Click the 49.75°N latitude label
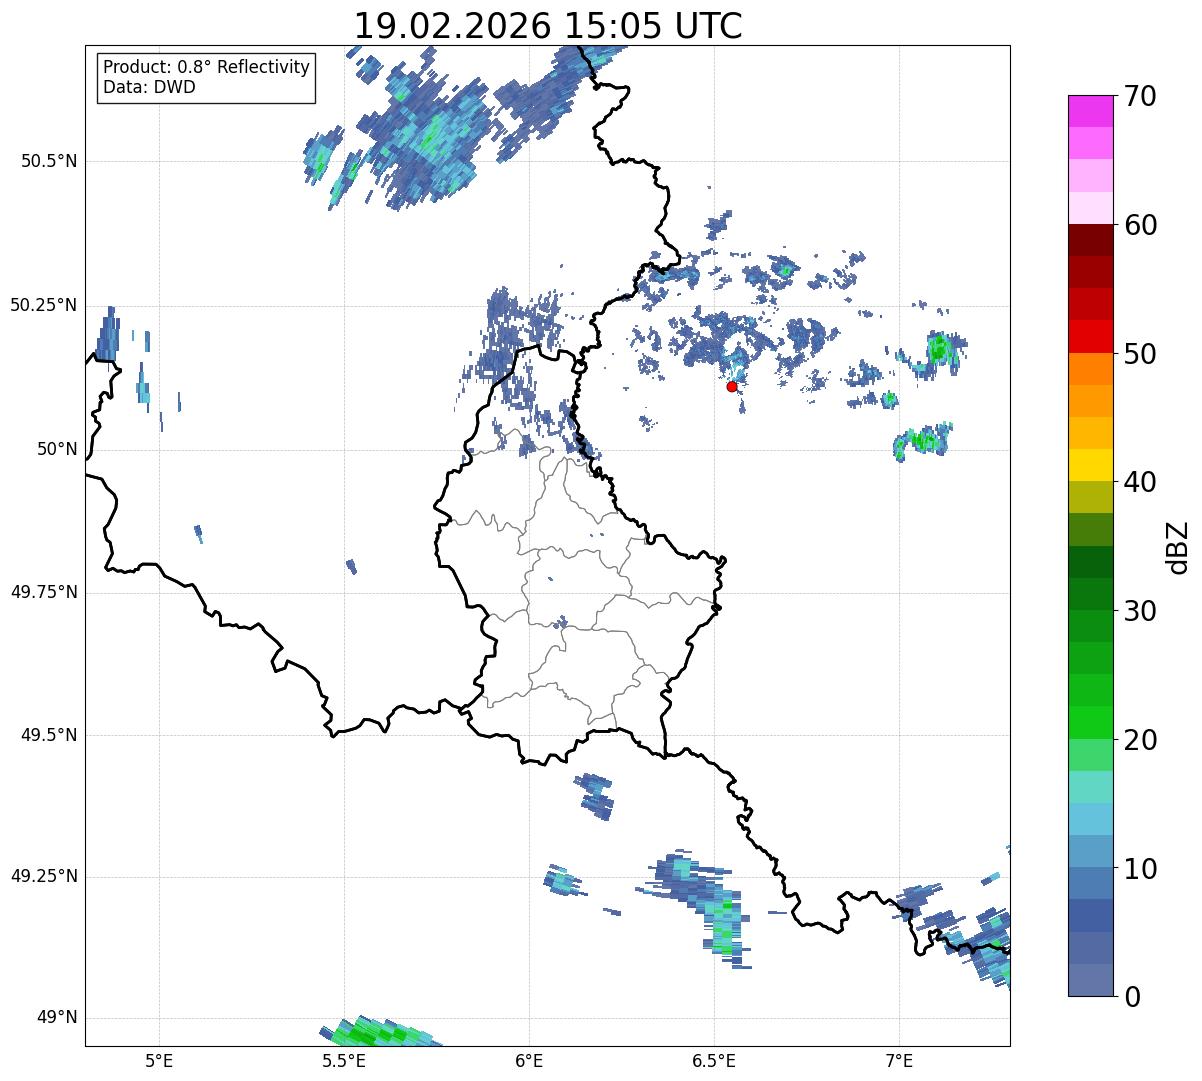 pyautogui.click(x=44, y=592)
